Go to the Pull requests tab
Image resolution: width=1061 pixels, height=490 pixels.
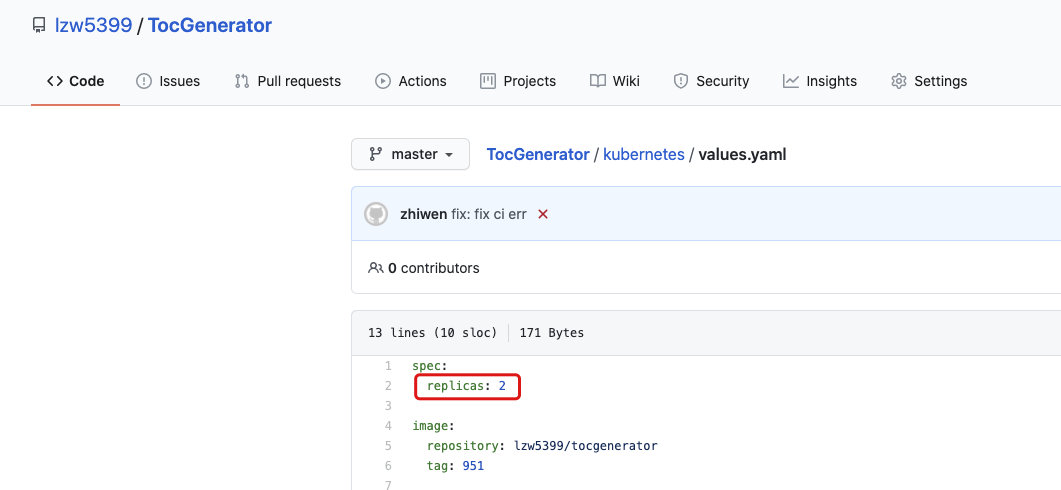coord(288,81)
